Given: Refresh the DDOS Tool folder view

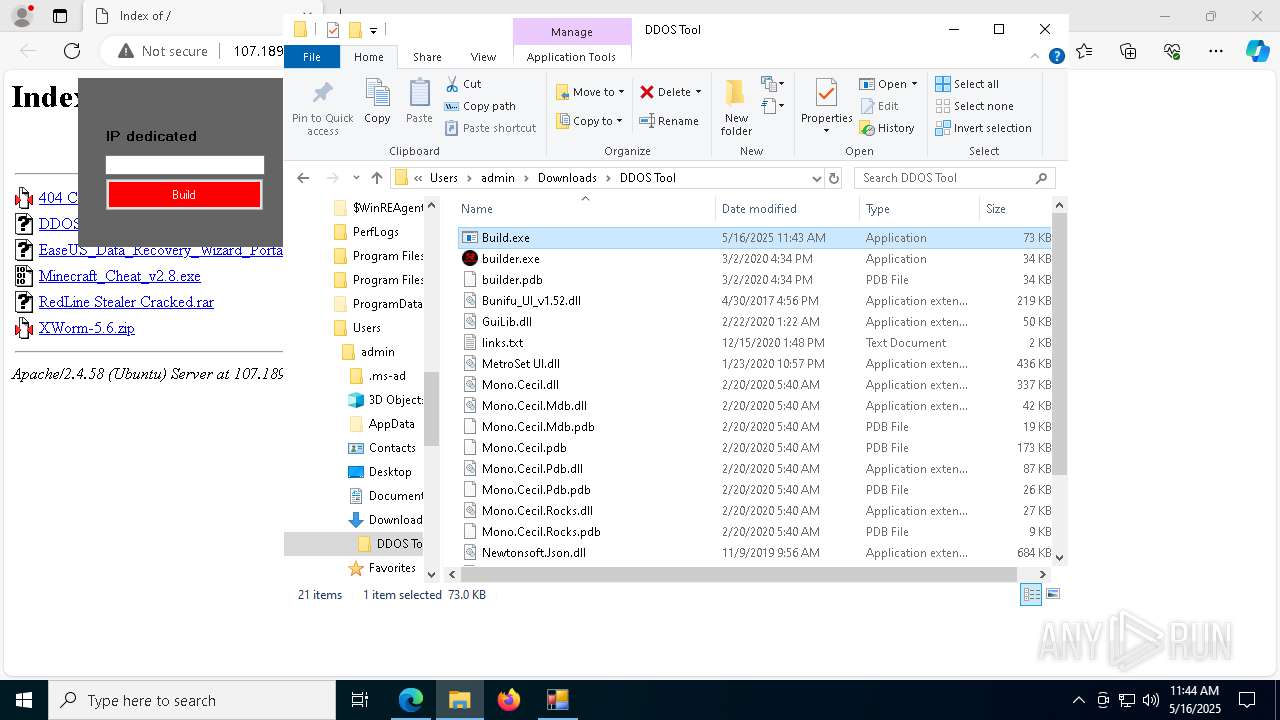Looking at the screenshot, I should tap(834, 178).
